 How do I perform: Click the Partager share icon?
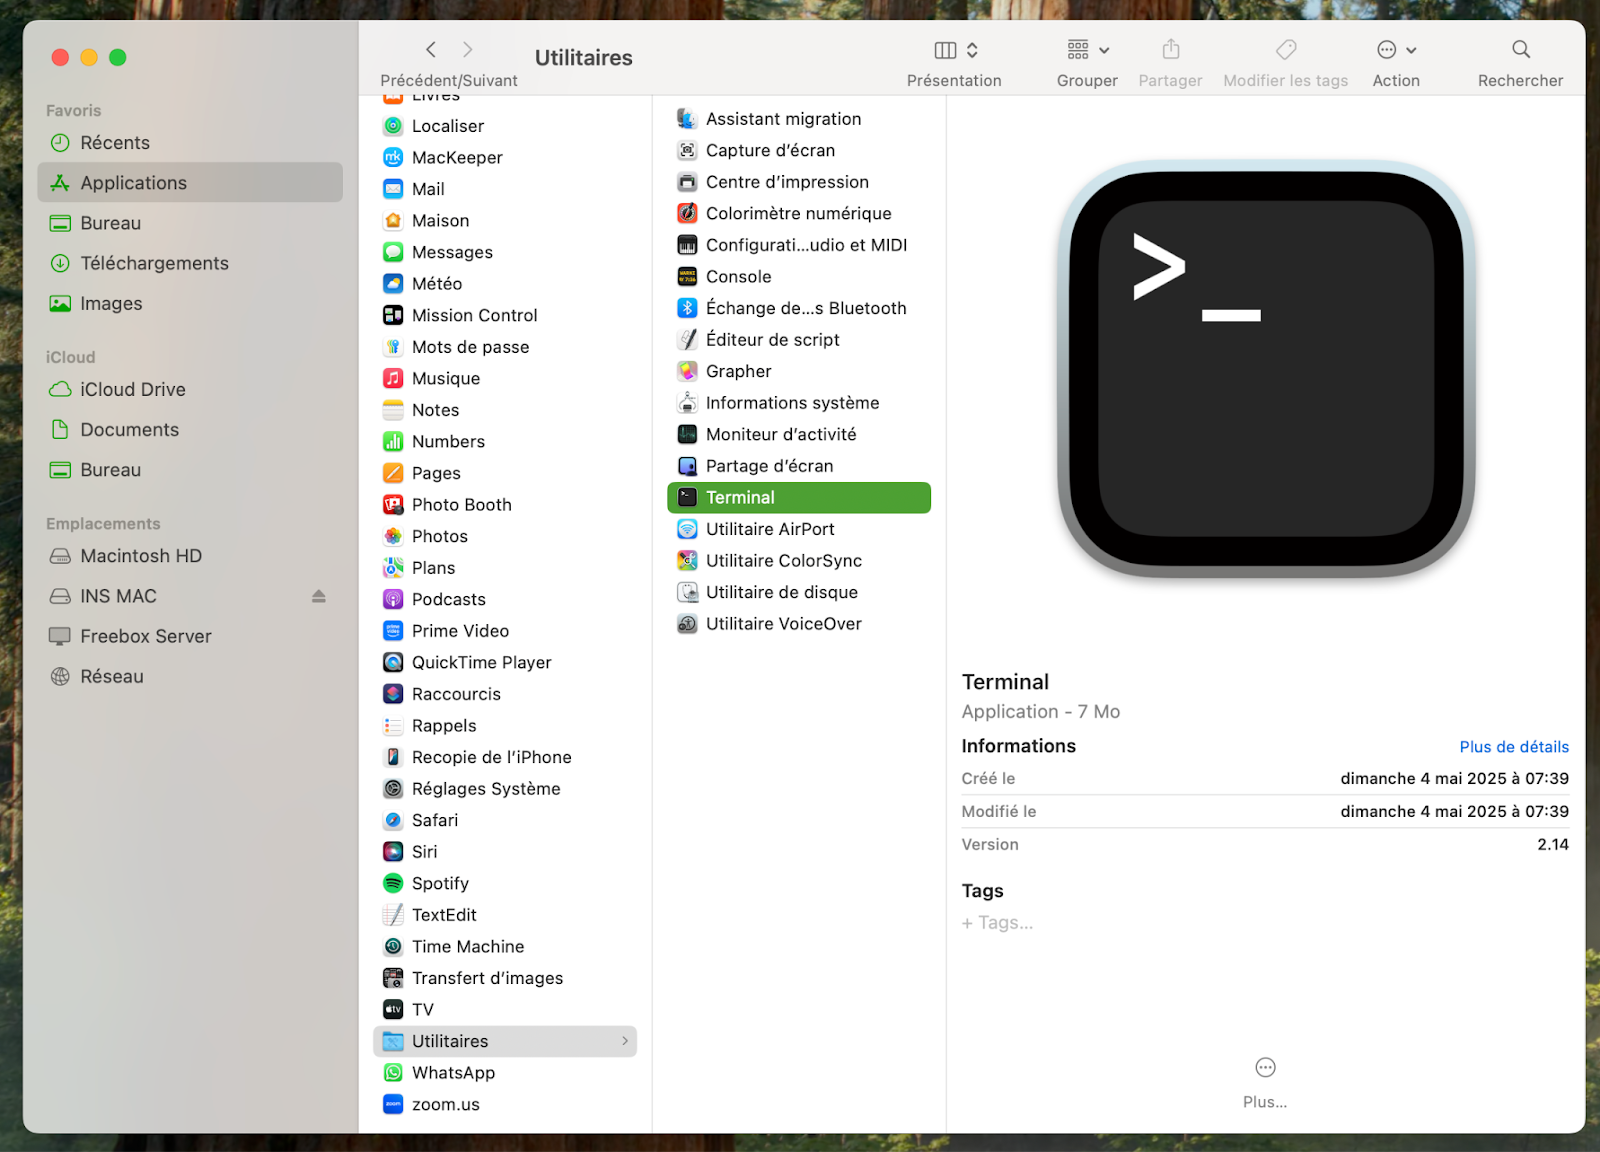(1170, 49)
